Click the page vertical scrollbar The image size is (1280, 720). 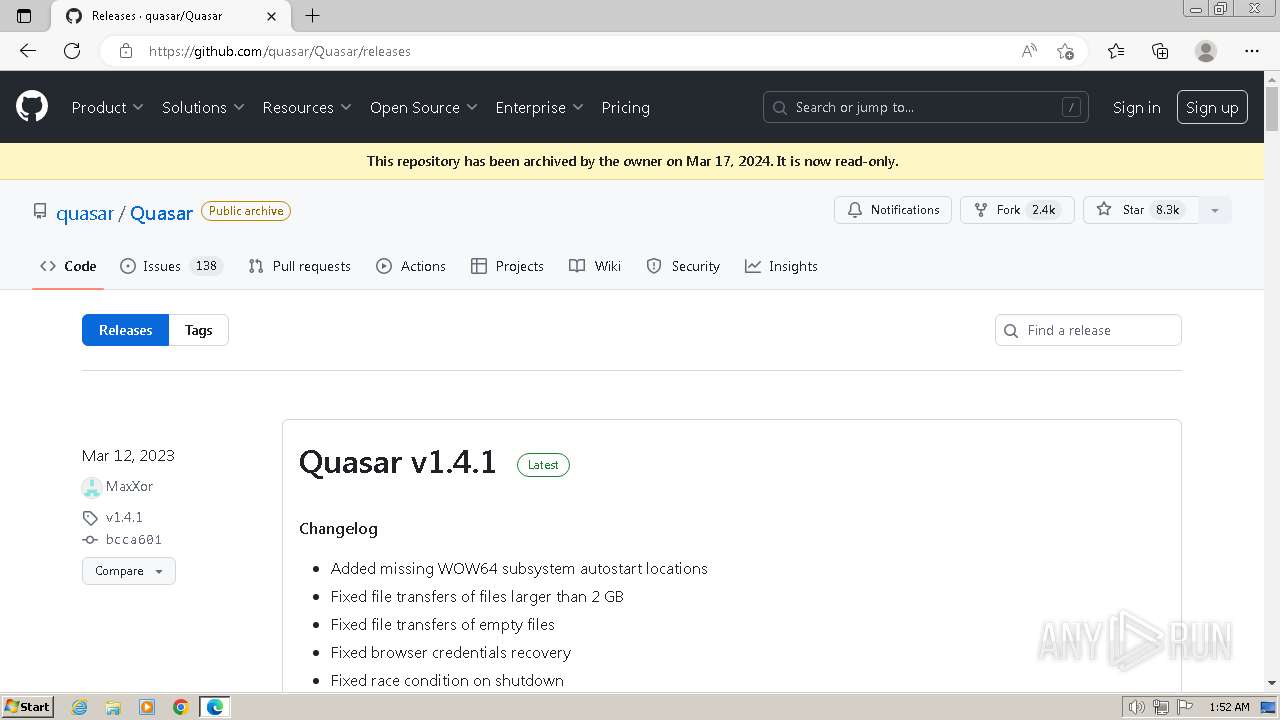tap(1272, 110)
